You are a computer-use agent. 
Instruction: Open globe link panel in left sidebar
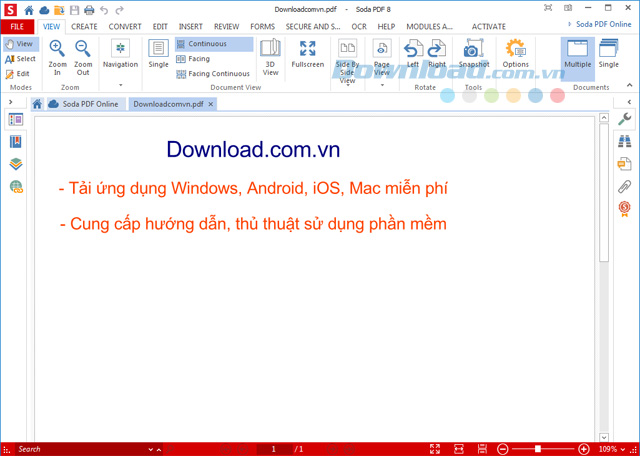point(16,187)
